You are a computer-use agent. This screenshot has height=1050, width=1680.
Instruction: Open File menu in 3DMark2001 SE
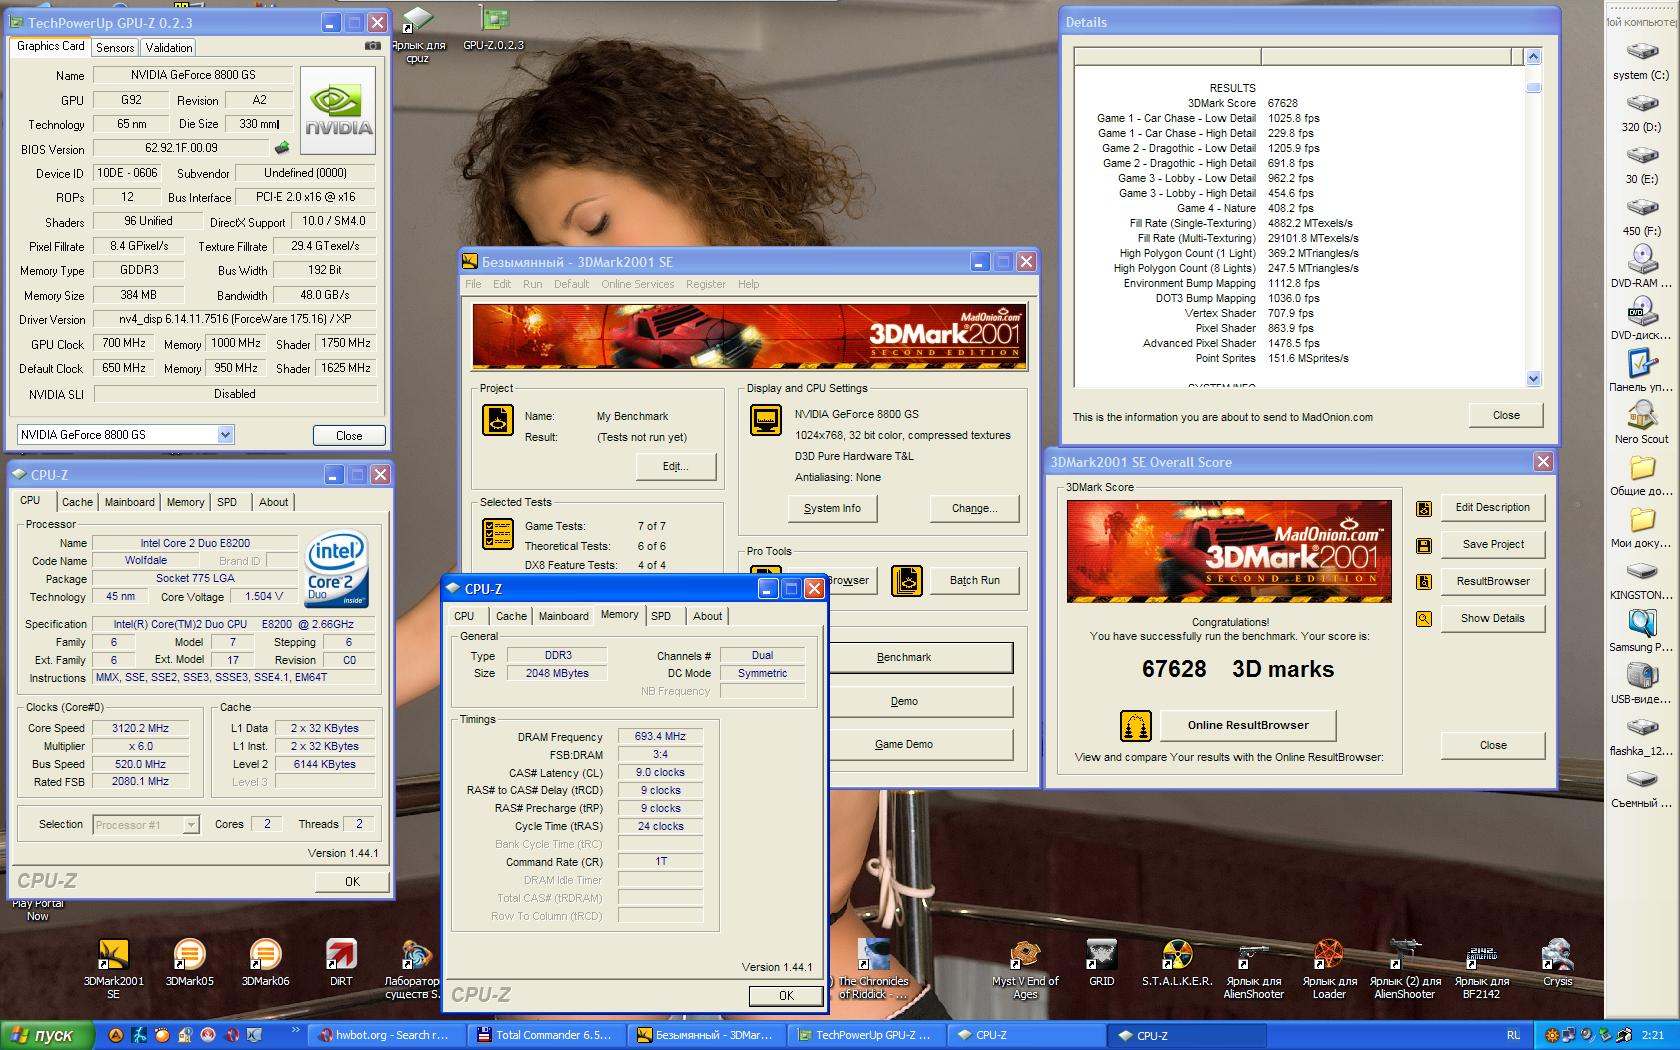(473, 284)
